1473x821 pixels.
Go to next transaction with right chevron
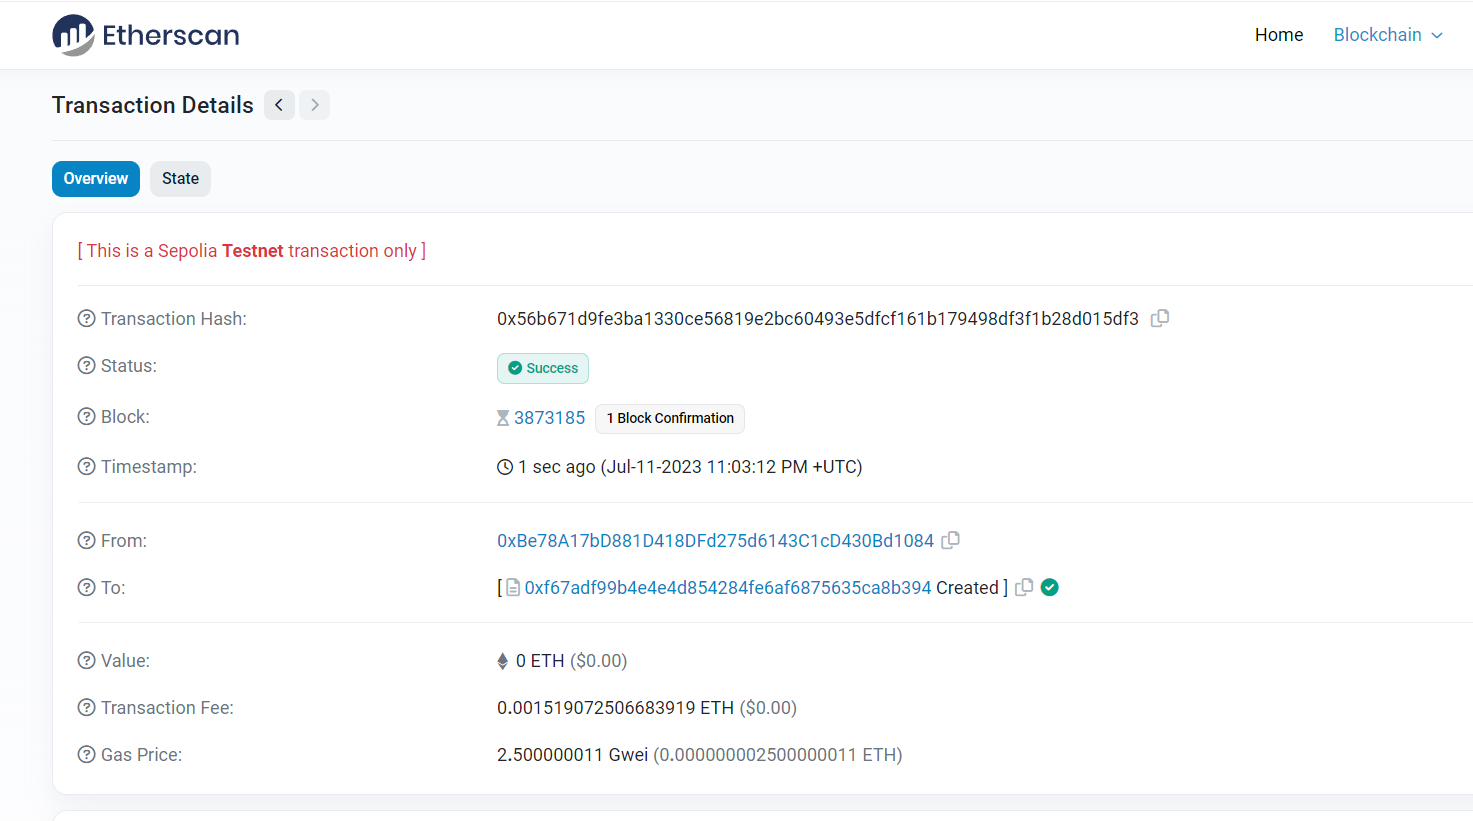[x=314, y=105]
